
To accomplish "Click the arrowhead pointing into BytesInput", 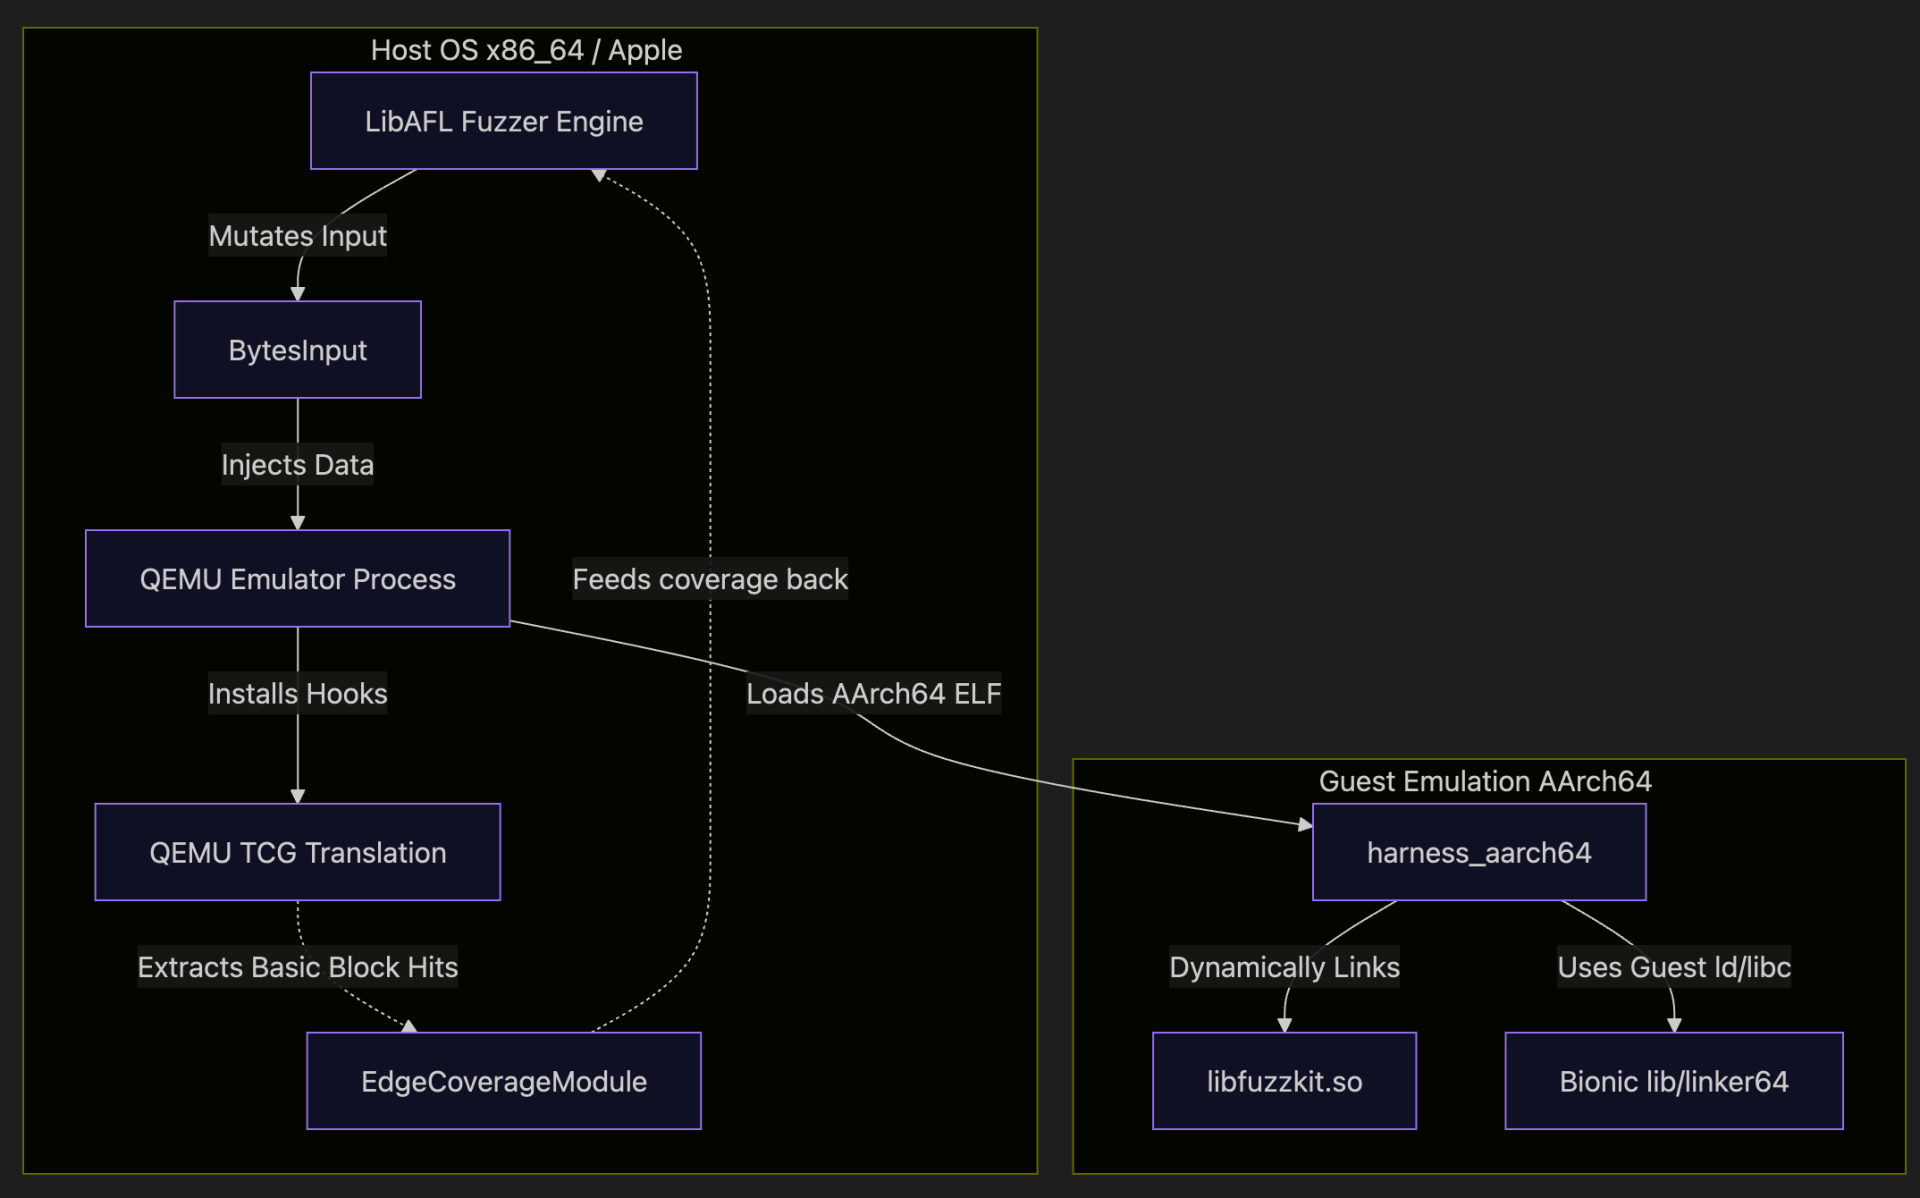I will point(297,294).
